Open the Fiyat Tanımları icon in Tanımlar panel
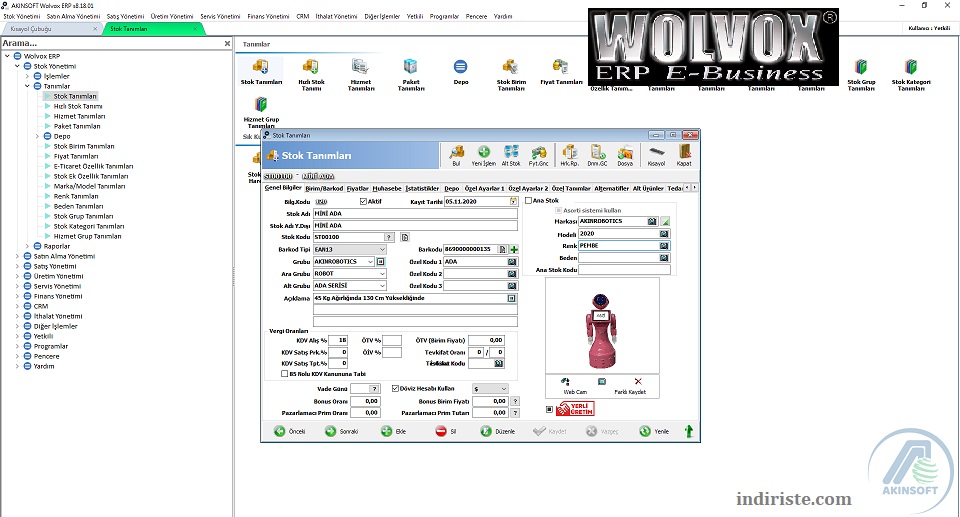Screen dimensions: 960x517 click(561, 72)
